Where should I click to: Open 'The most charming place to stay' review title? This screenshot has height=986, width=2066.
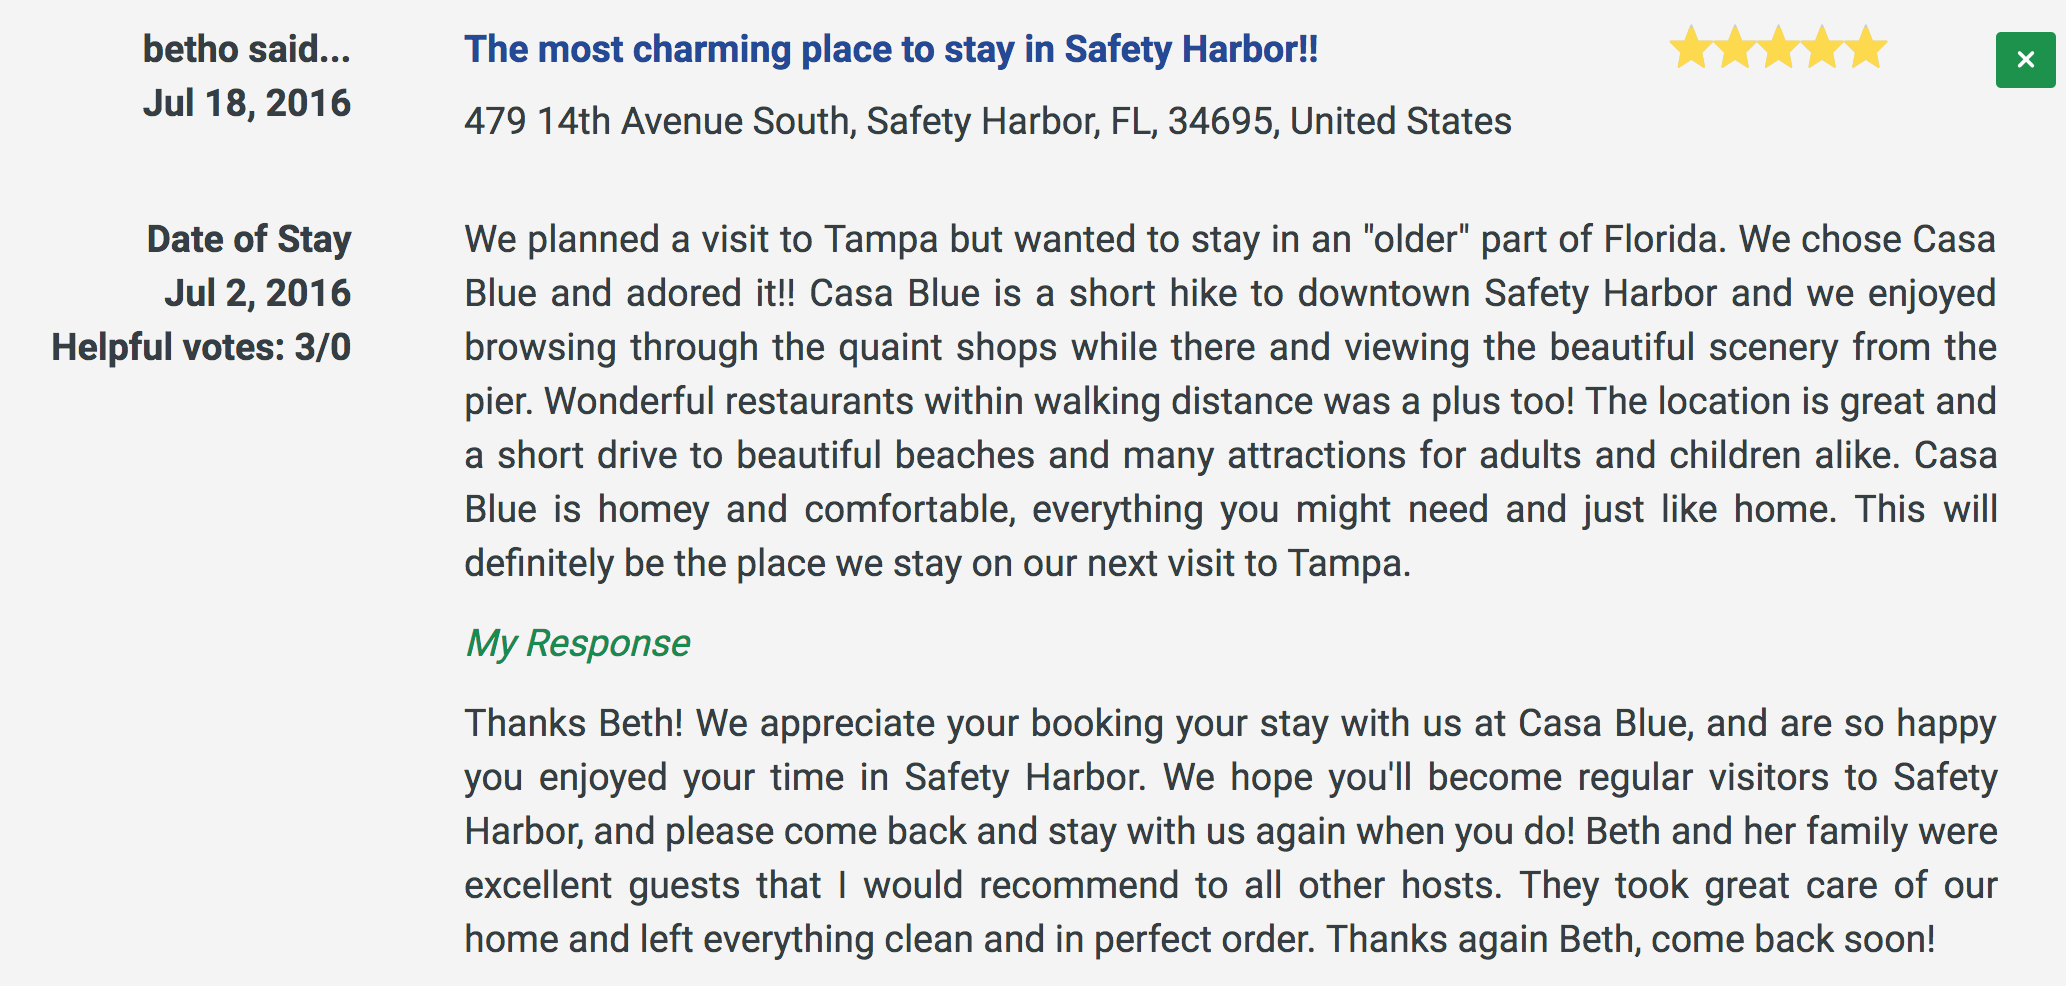[891, 49]
